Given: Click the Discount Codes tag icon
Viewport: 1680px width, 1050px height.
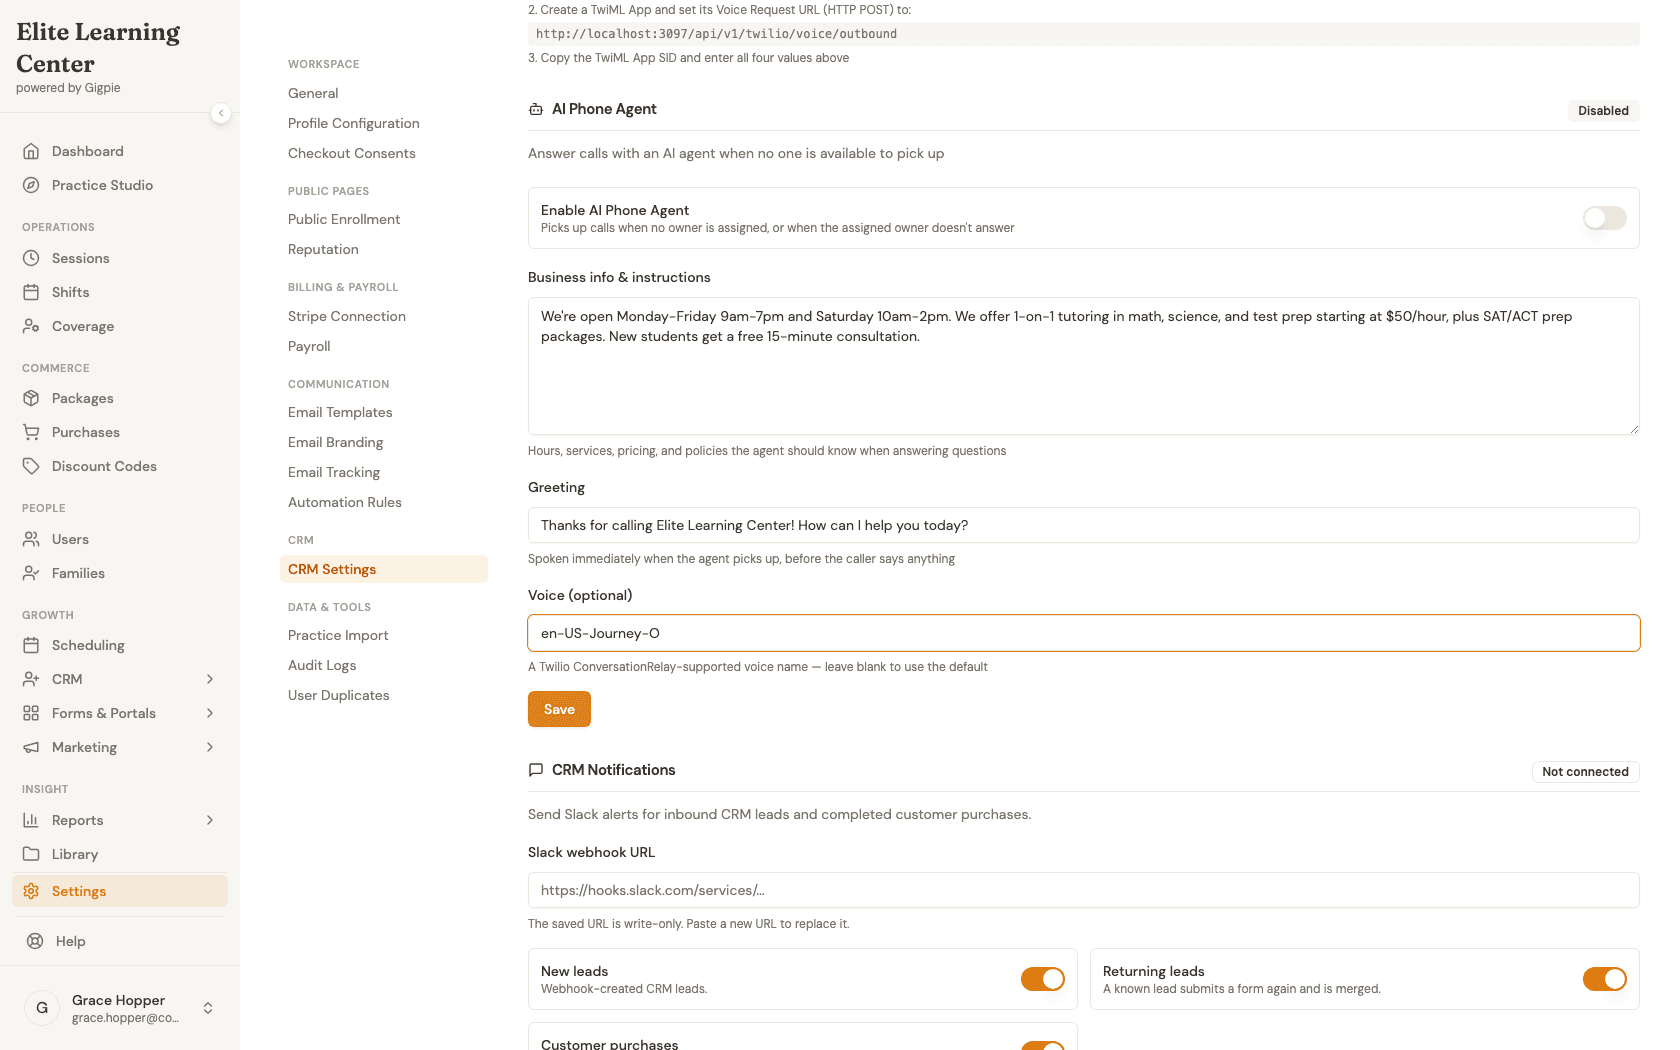Looking at the screenshot, I should pos(31,466).
